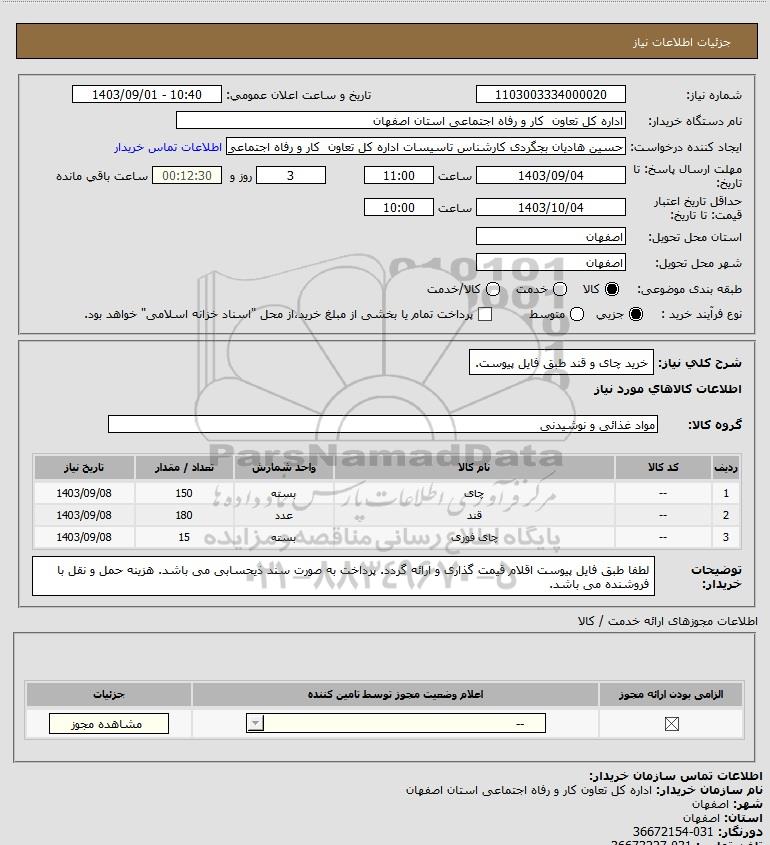Click the ردیف column header
This screenshot has height=845, width=770.
[x=726, y=467]
